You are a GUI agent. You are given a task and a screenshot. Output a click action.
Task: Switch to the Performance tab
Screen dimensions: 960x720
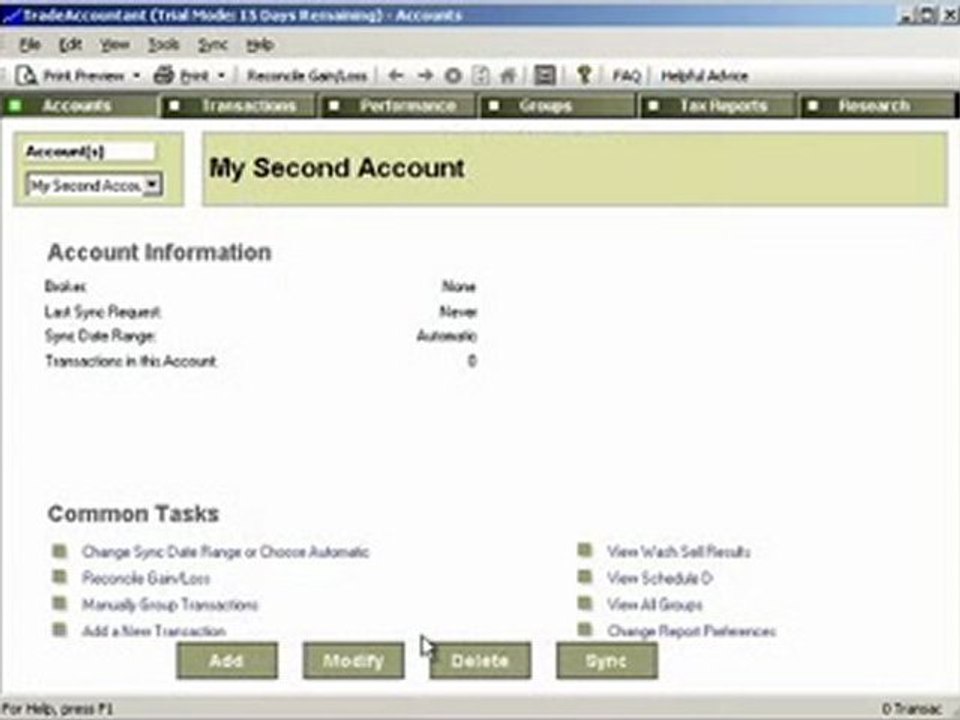pos(398,105)
